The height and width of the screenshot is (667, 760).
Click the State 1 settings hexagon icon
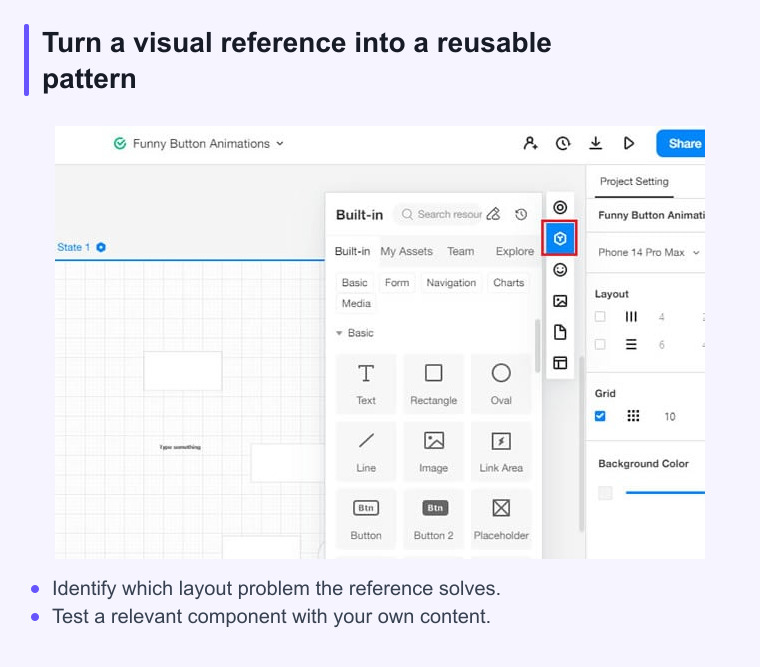coord(101,247)
